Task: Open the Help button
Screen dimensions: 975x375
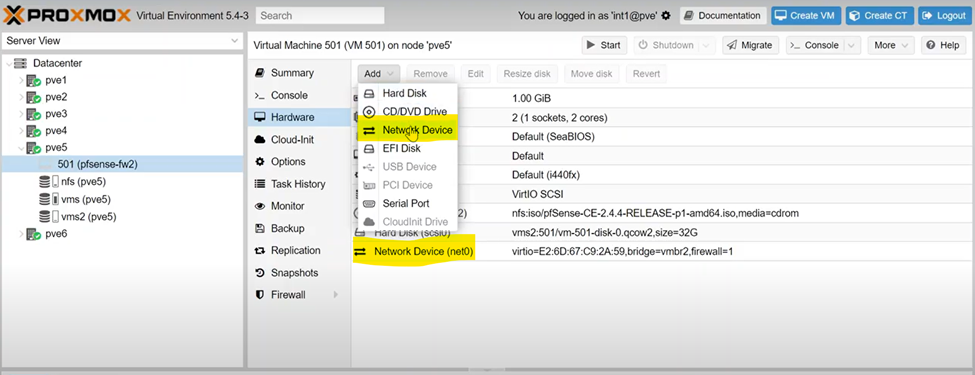Action: [943, 45]
